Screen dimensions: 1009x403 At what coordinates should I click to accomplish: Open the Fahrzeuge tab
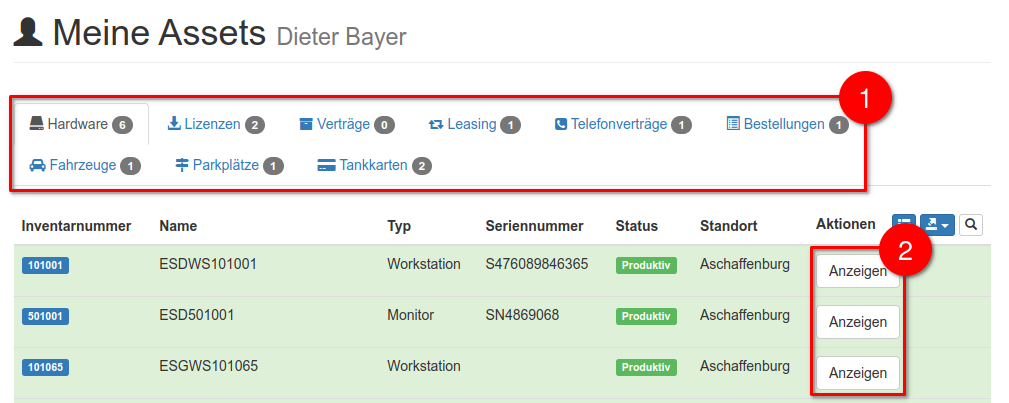pyautogui.click(x=85, y=166)
